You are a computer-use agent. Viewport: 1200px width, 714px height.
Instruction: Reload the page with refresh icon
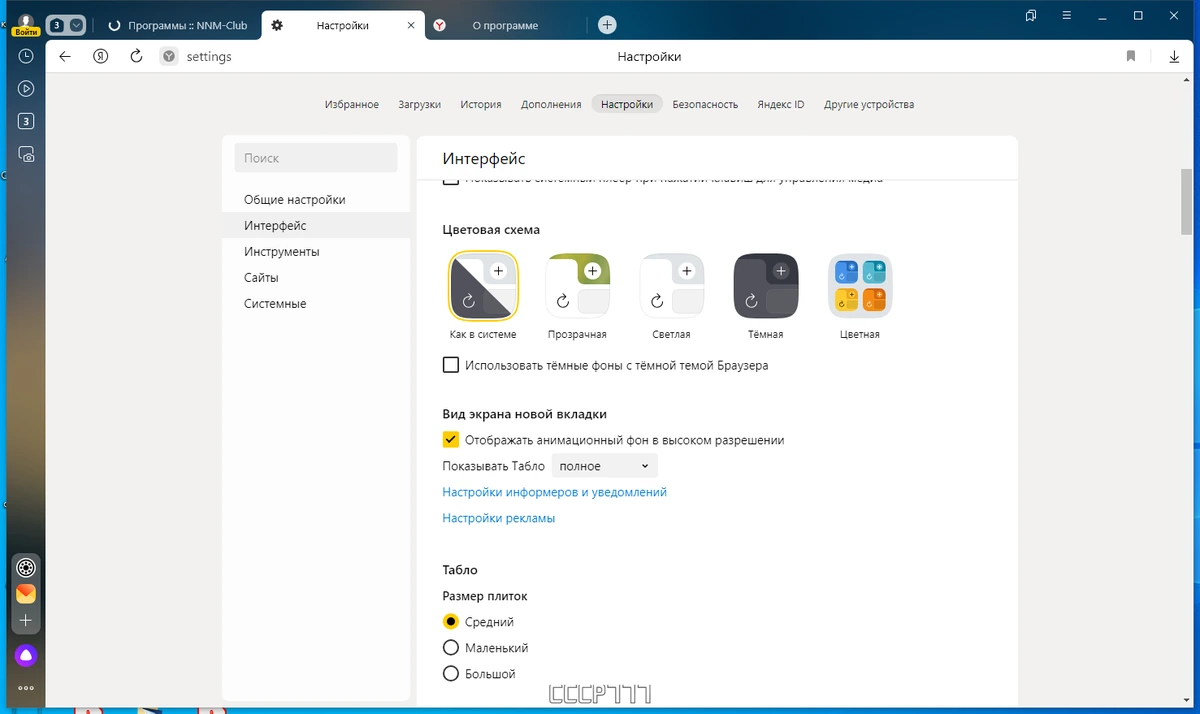click(x=137, y=57)
